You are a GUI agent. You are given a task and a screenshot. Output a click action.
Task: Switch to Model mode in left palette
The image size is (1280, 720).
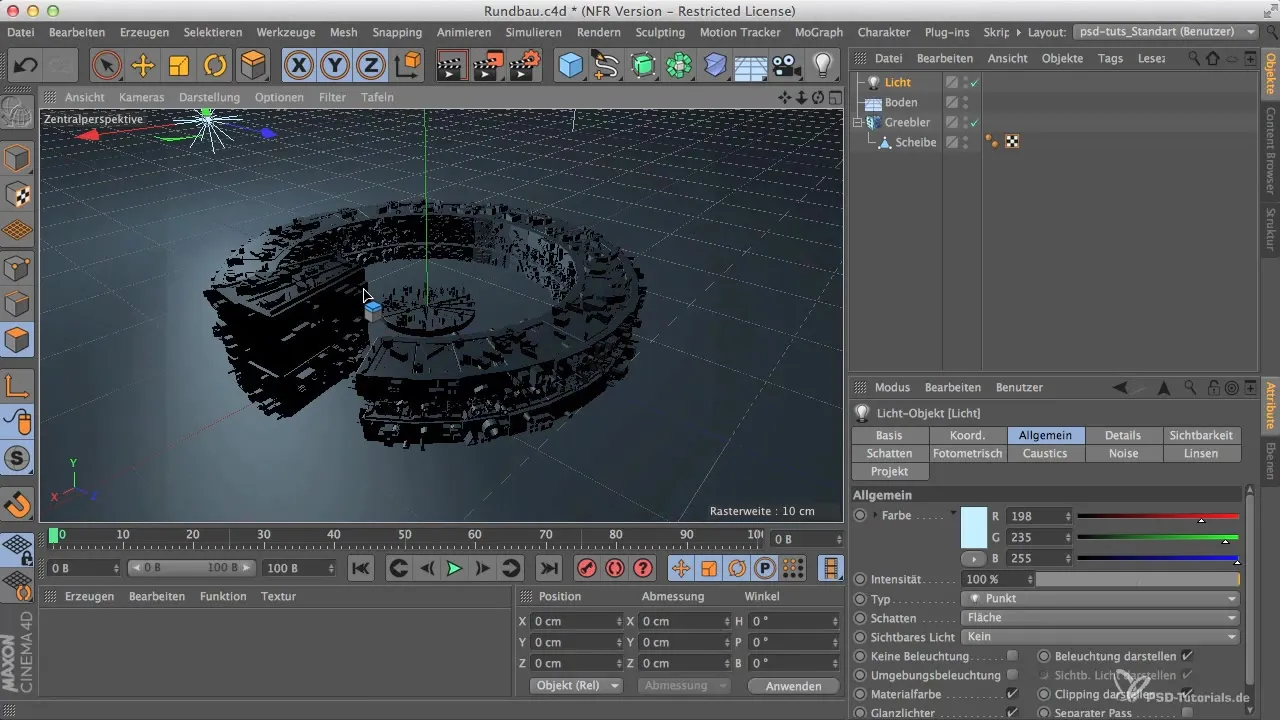click(18, 158)
